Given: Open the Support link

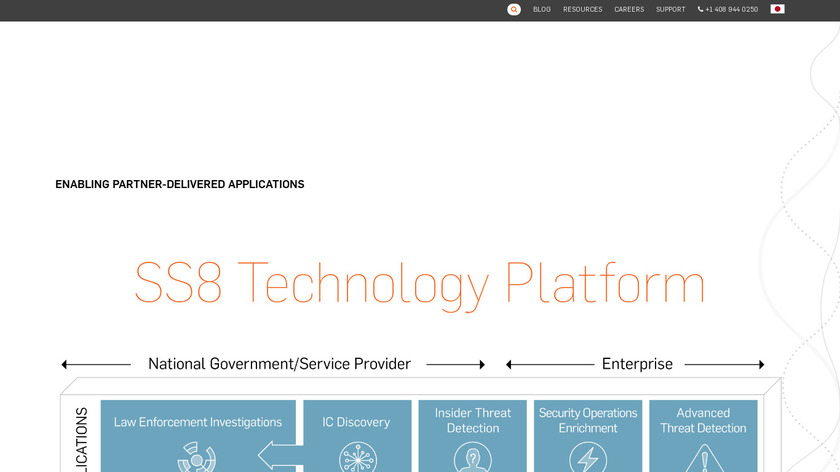Looking at the screenshot, I should (671, 9).
